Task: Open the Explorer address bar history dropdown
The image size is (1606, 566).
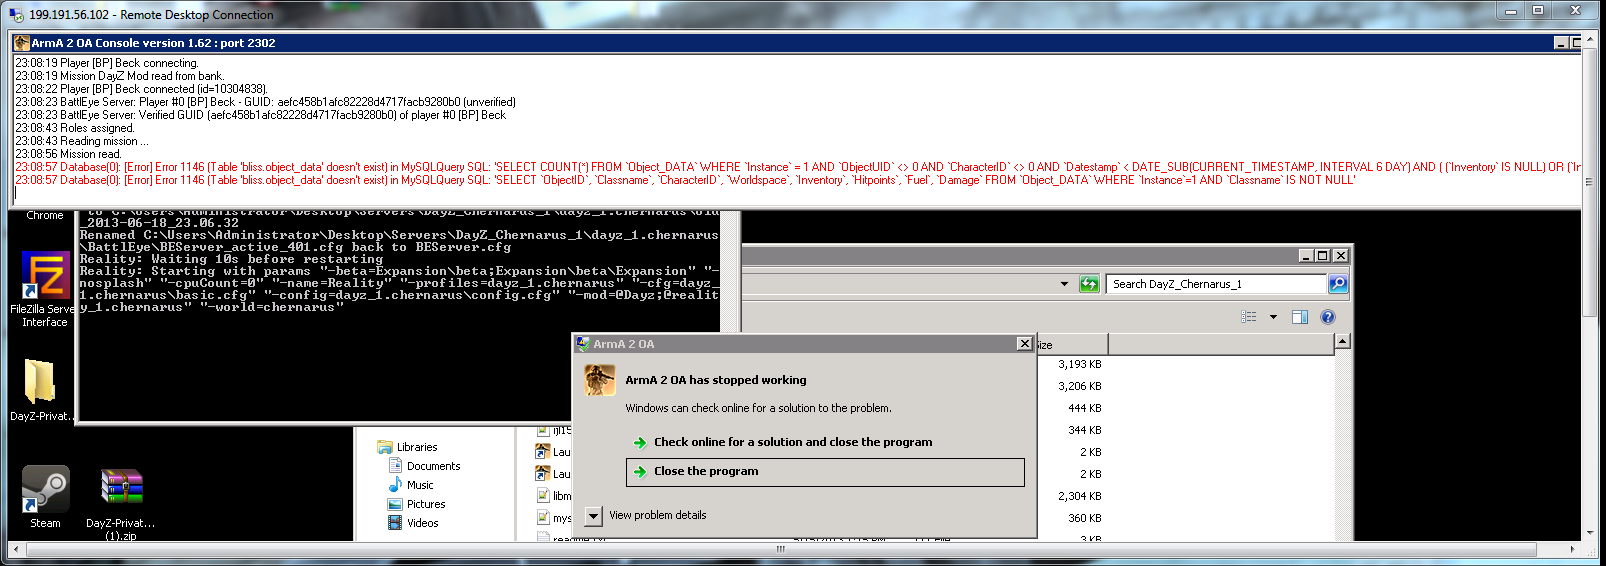Action: [1064, 284]
